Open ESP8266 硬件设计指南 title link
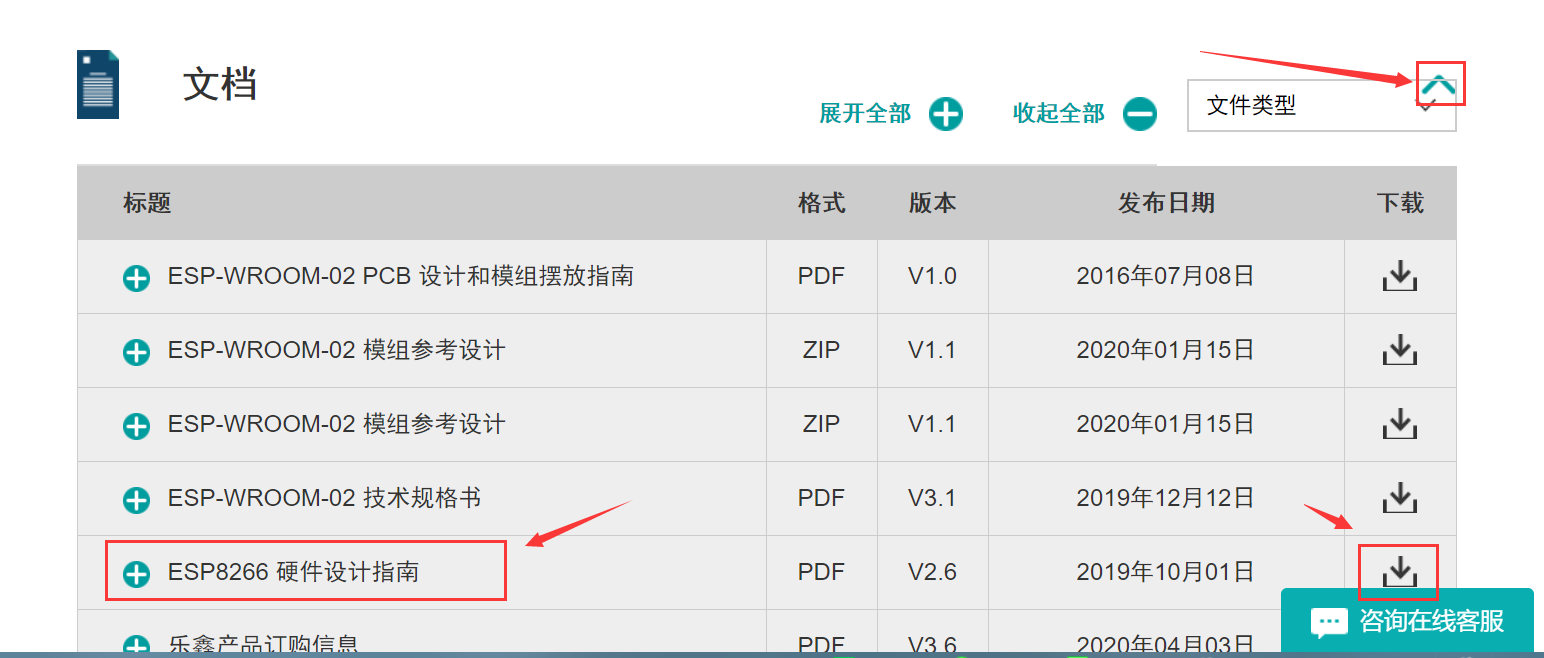1544x658 pixels. (x=293, y=572)
